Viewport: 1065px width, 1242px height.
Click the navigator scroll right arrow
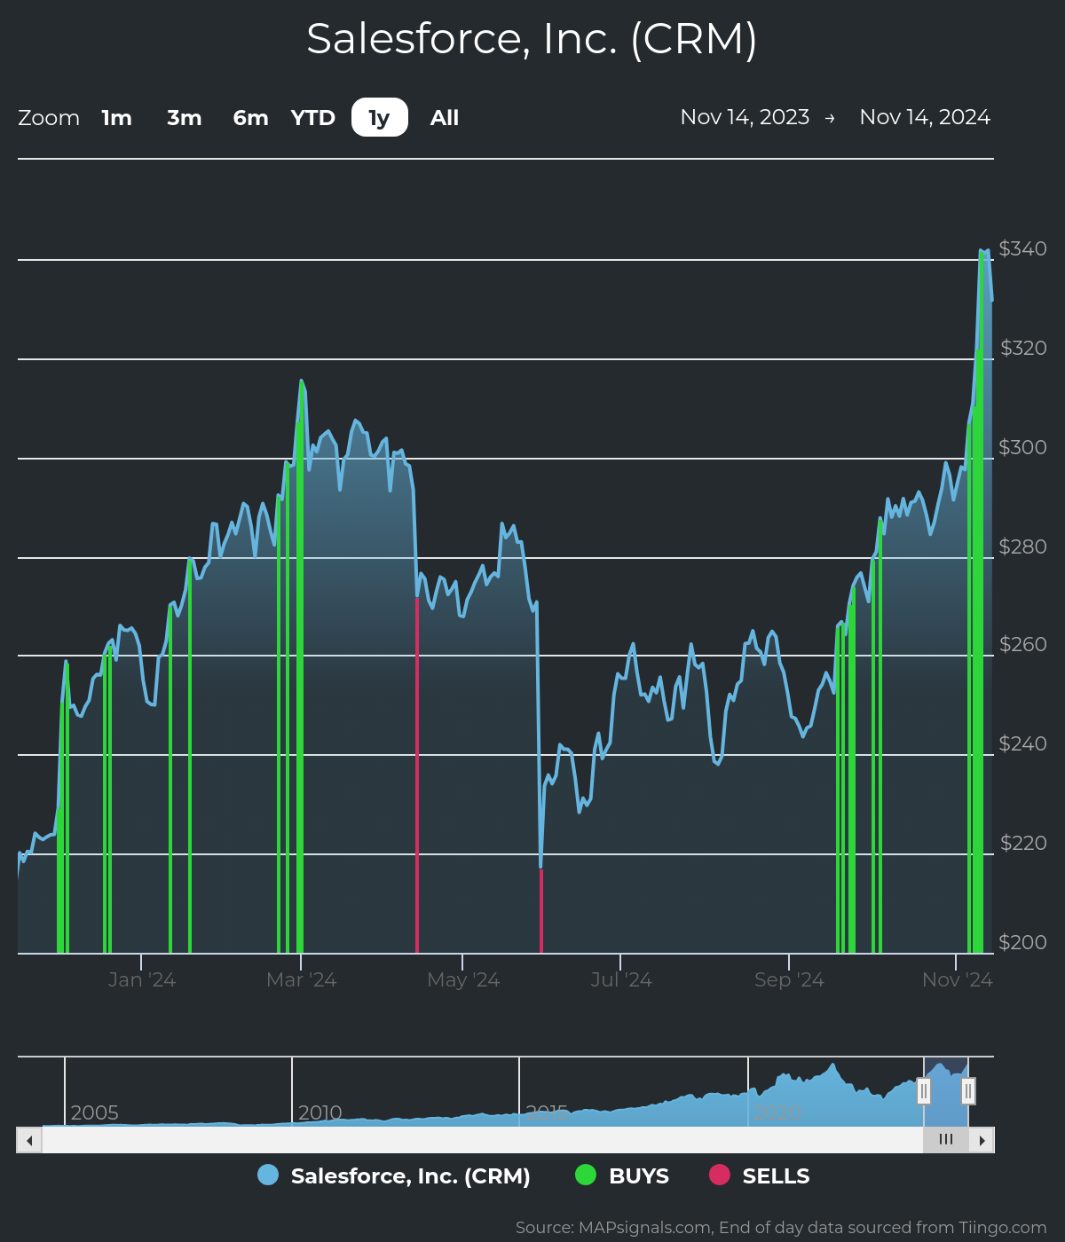pos(982,1140)
